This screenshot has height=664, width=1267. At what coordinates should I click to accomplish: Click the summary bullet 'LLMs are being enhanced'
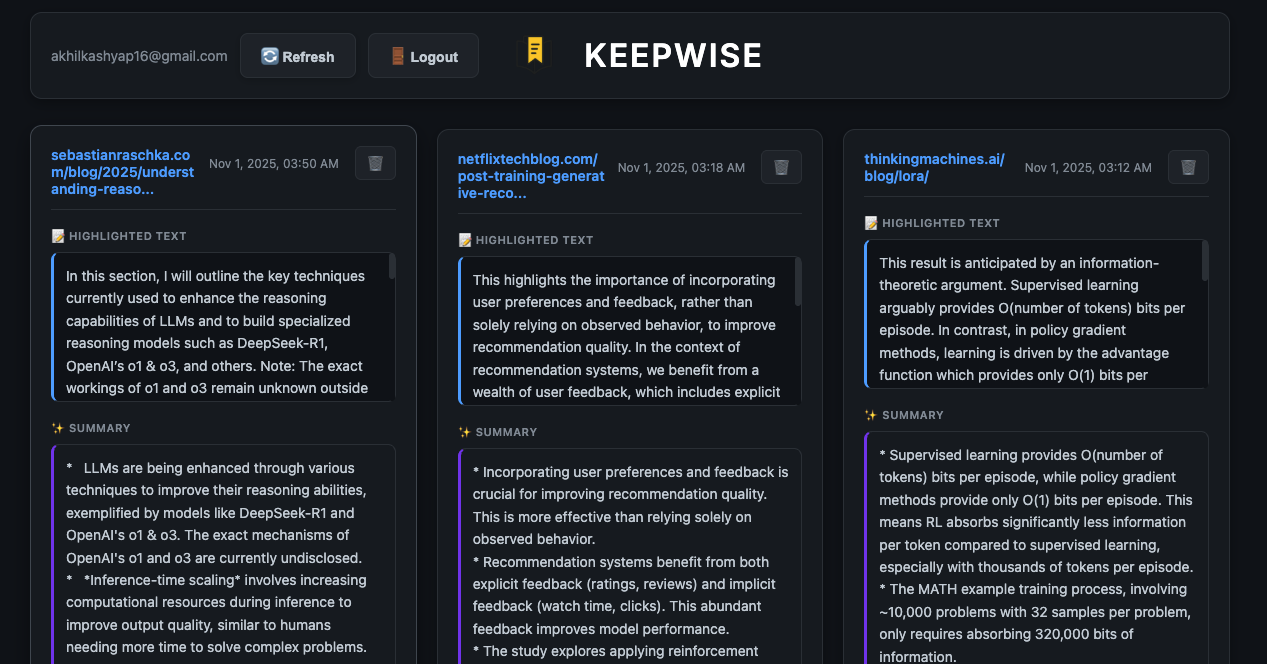pyautogui.click(x=216, y=512)
